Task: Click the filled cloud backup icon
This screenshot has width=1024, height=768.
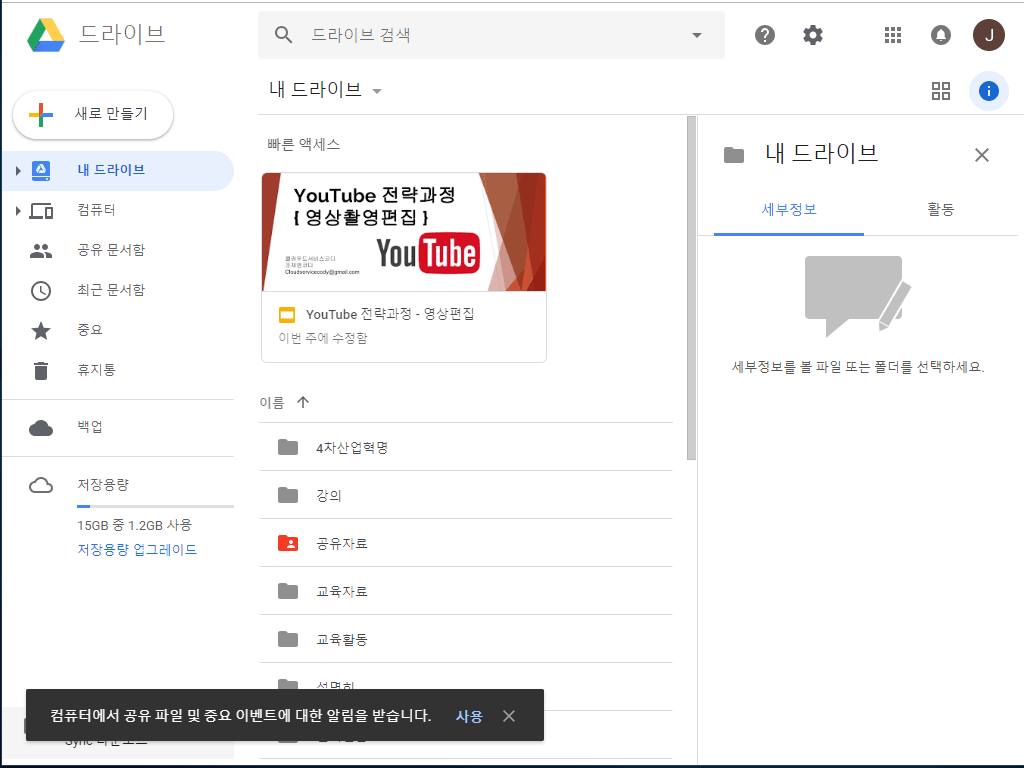Action: [40, 428]
